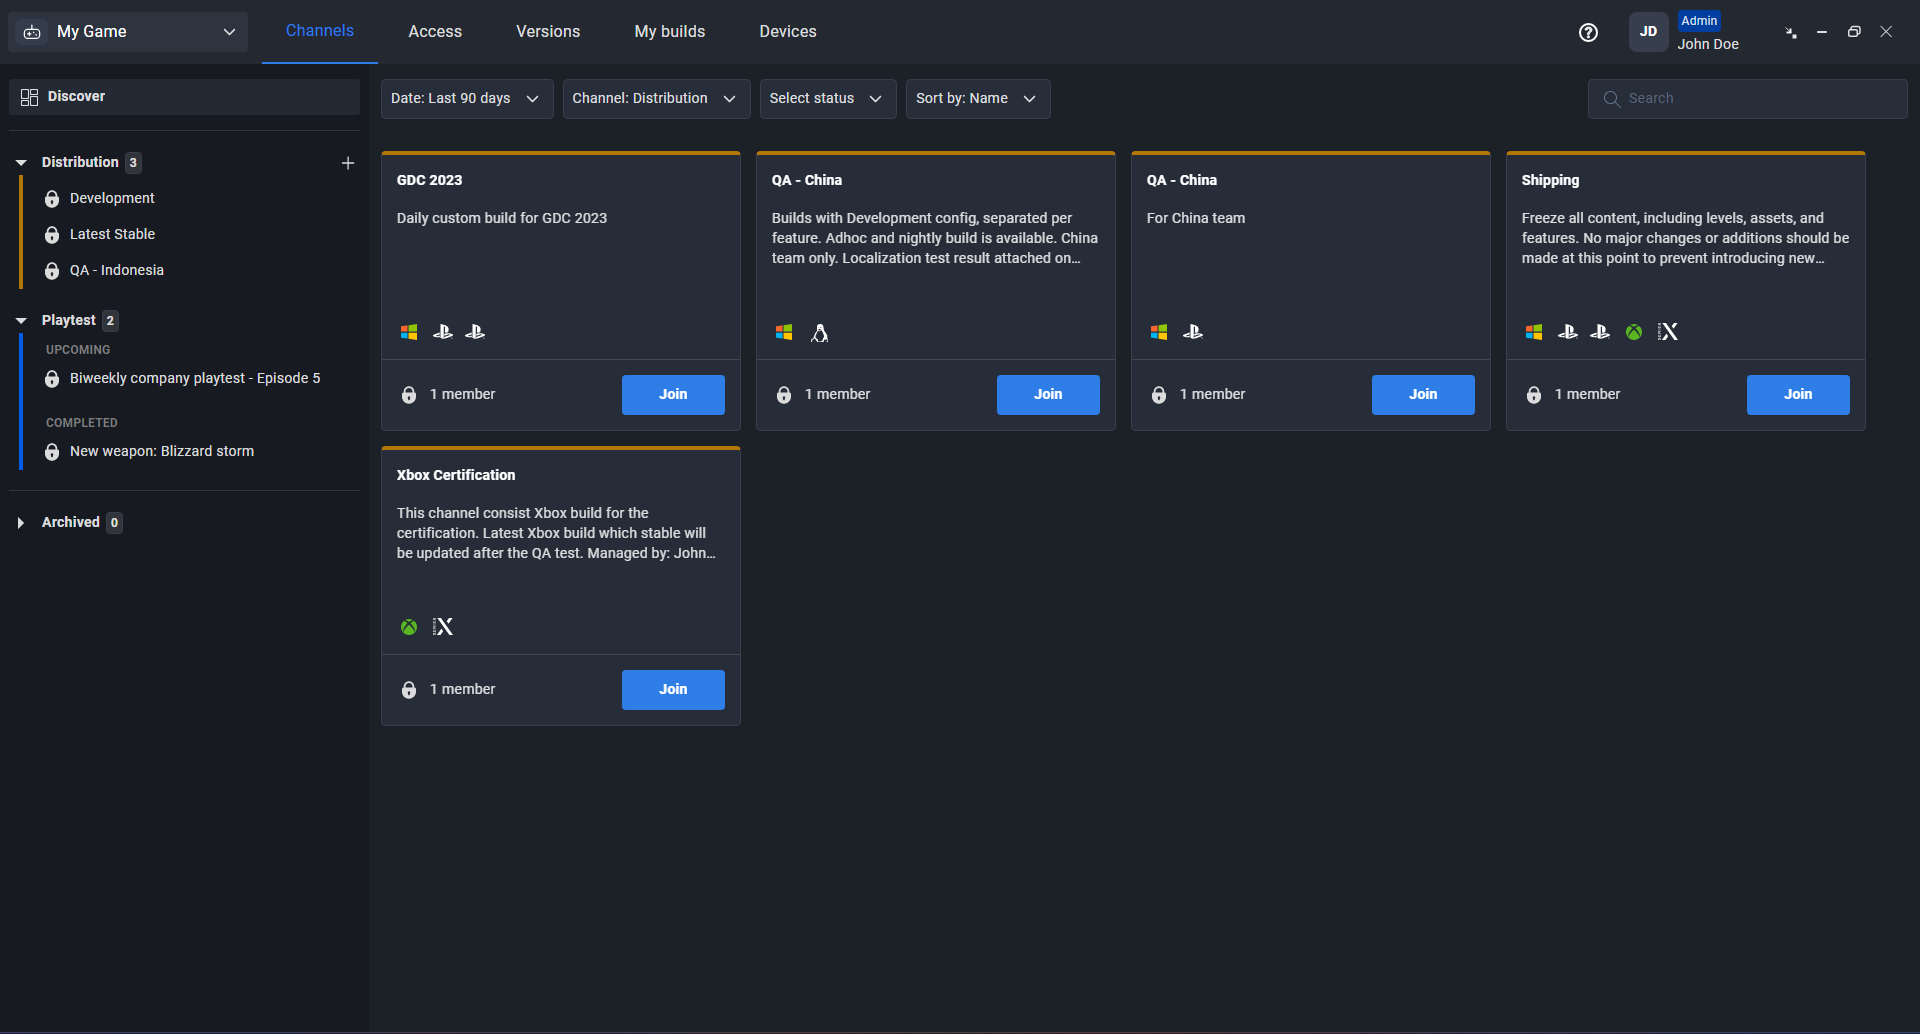Join the QA - China For China team channel
Image resolution: width=1920 pixels, height=1034 pixels.
point(1423,395)
